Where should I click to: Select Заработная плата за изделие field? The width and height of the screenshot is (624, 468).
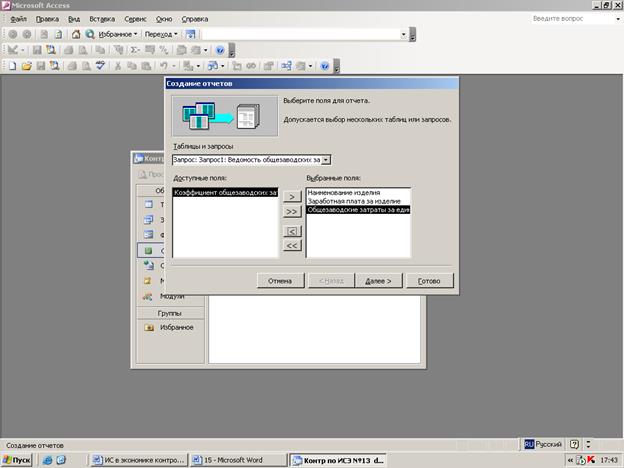tap(354, 201)
